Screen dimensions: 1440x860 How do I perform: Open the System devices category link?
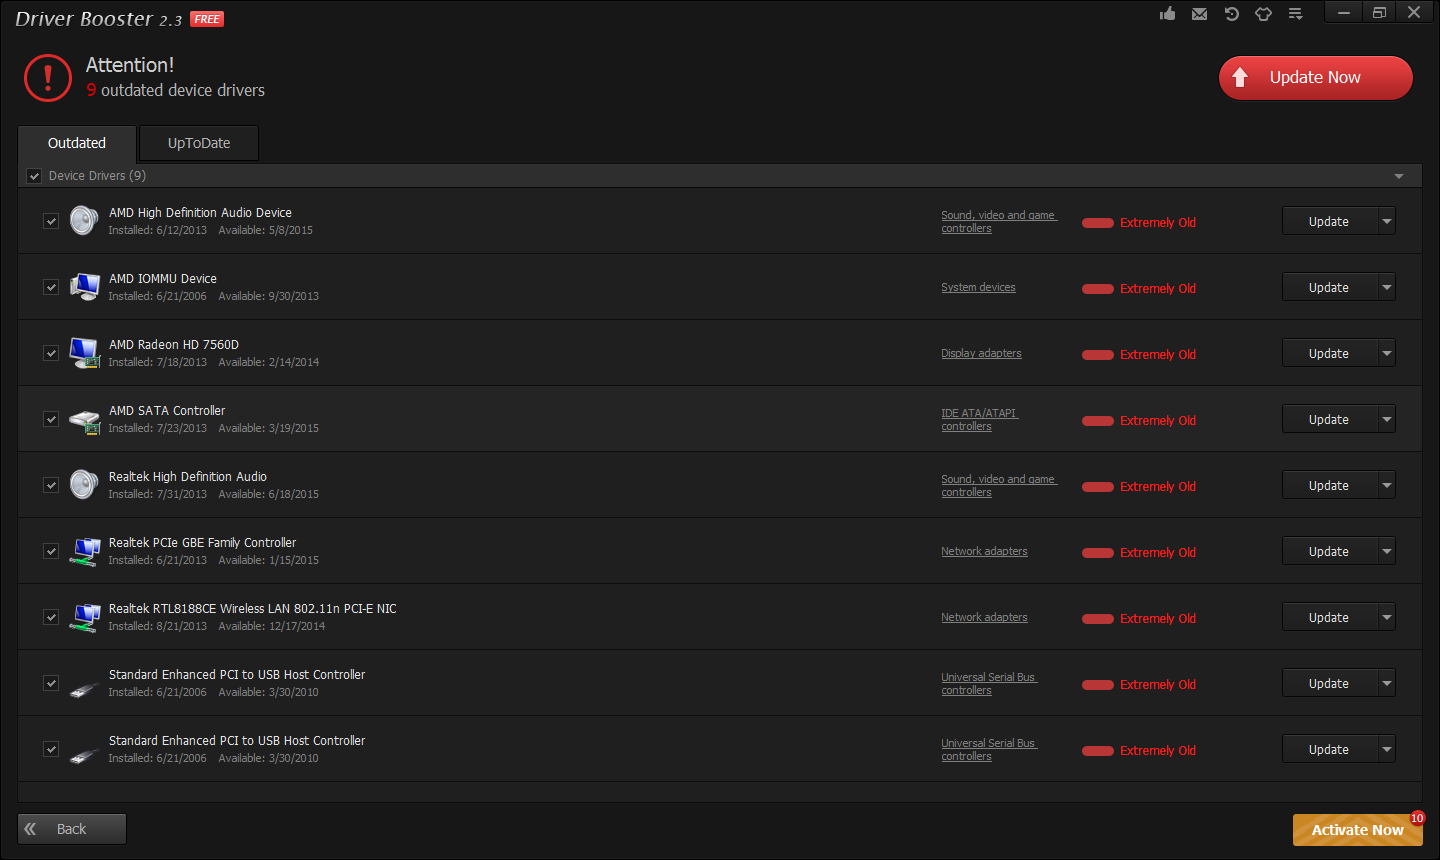pyautogui.click(x=978, y=287)
